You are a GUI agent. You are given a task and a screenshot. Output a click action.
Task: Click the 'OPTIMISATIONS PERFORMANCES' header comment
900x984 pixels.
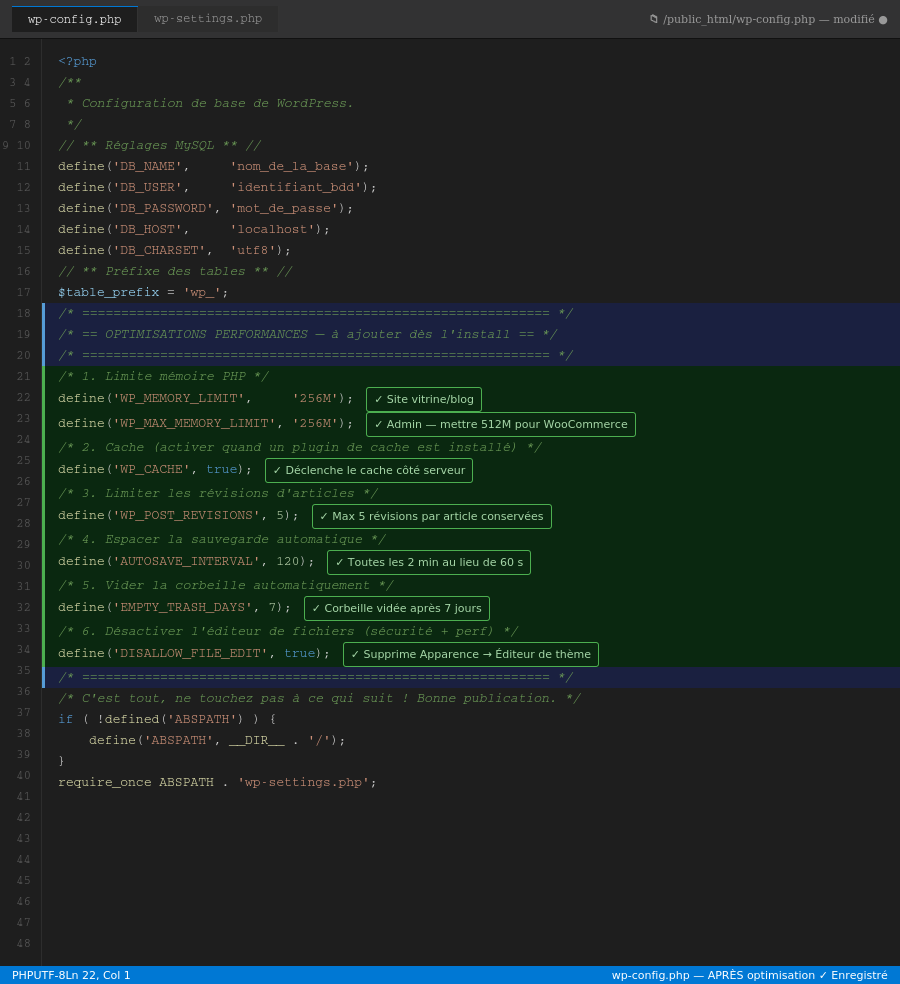(x=308, y=334)
